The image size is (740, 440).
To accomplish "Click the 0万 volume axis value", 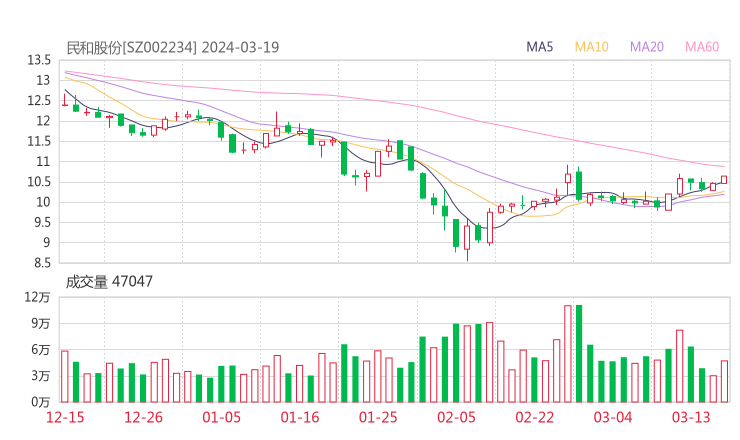I will tap(41, 402).
